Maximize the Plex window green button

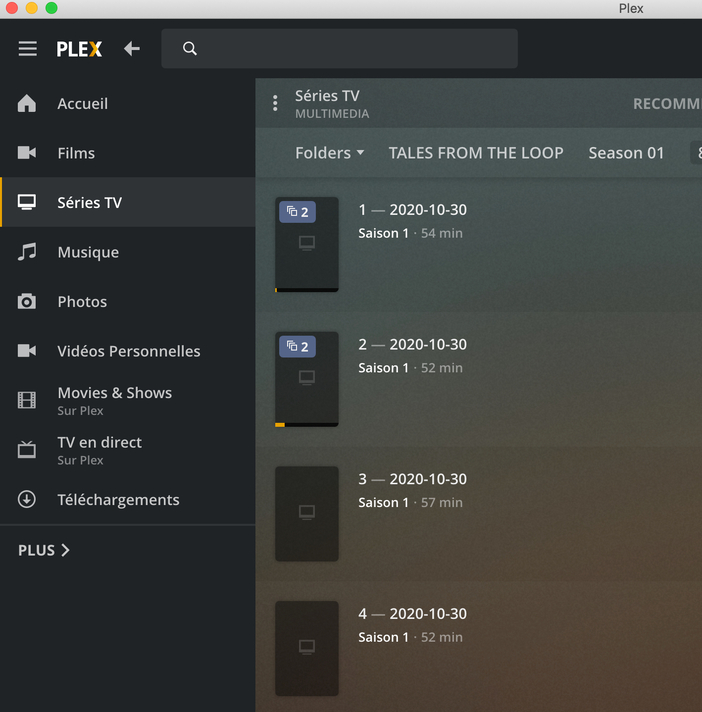tap(51, 8)
